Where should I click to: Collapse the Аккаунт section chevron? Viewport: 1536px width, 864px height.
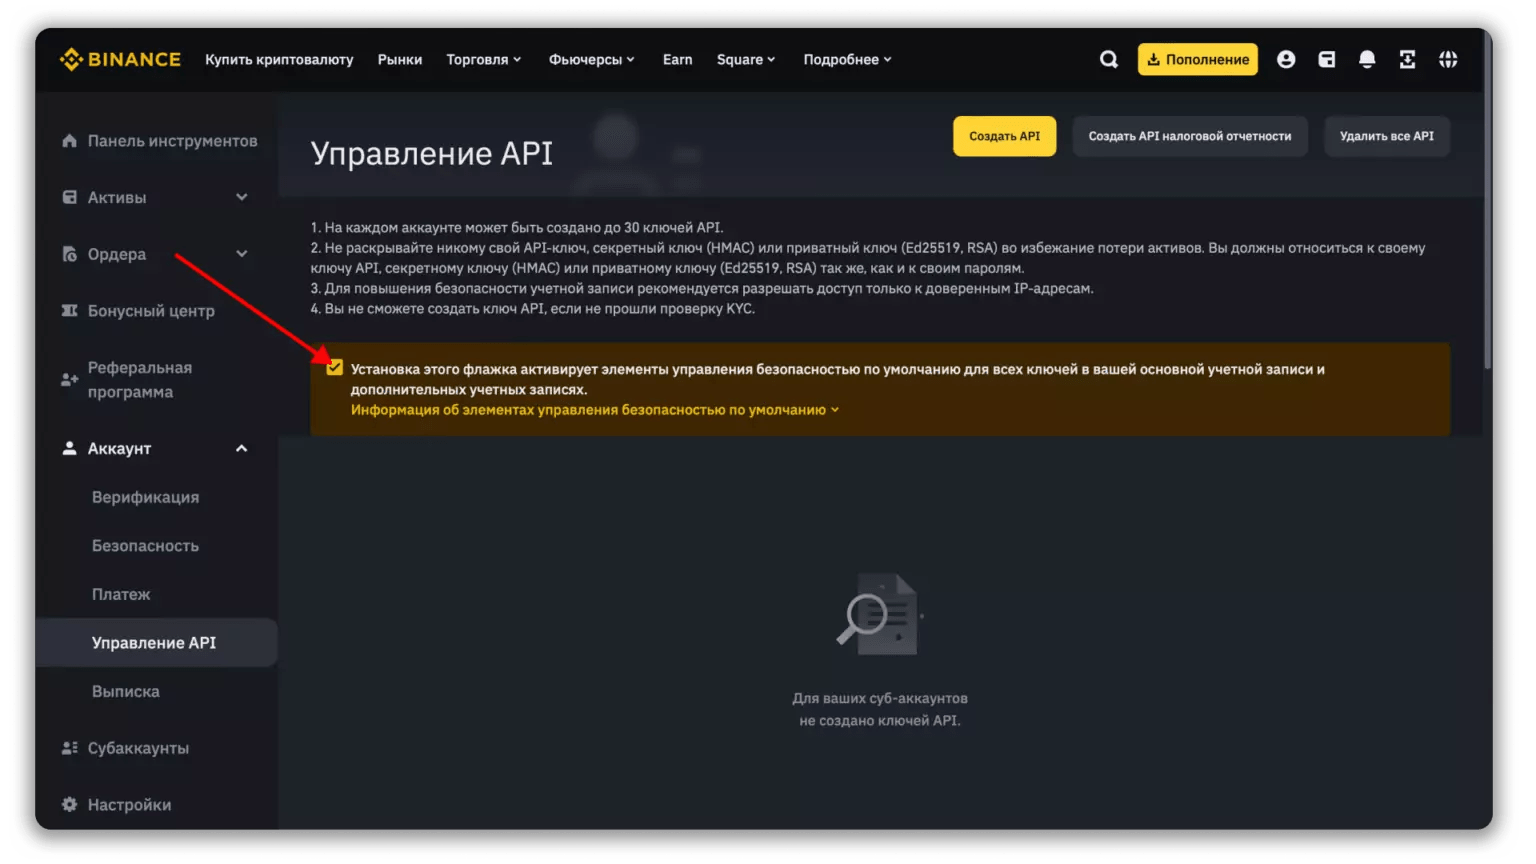point(241,449)
